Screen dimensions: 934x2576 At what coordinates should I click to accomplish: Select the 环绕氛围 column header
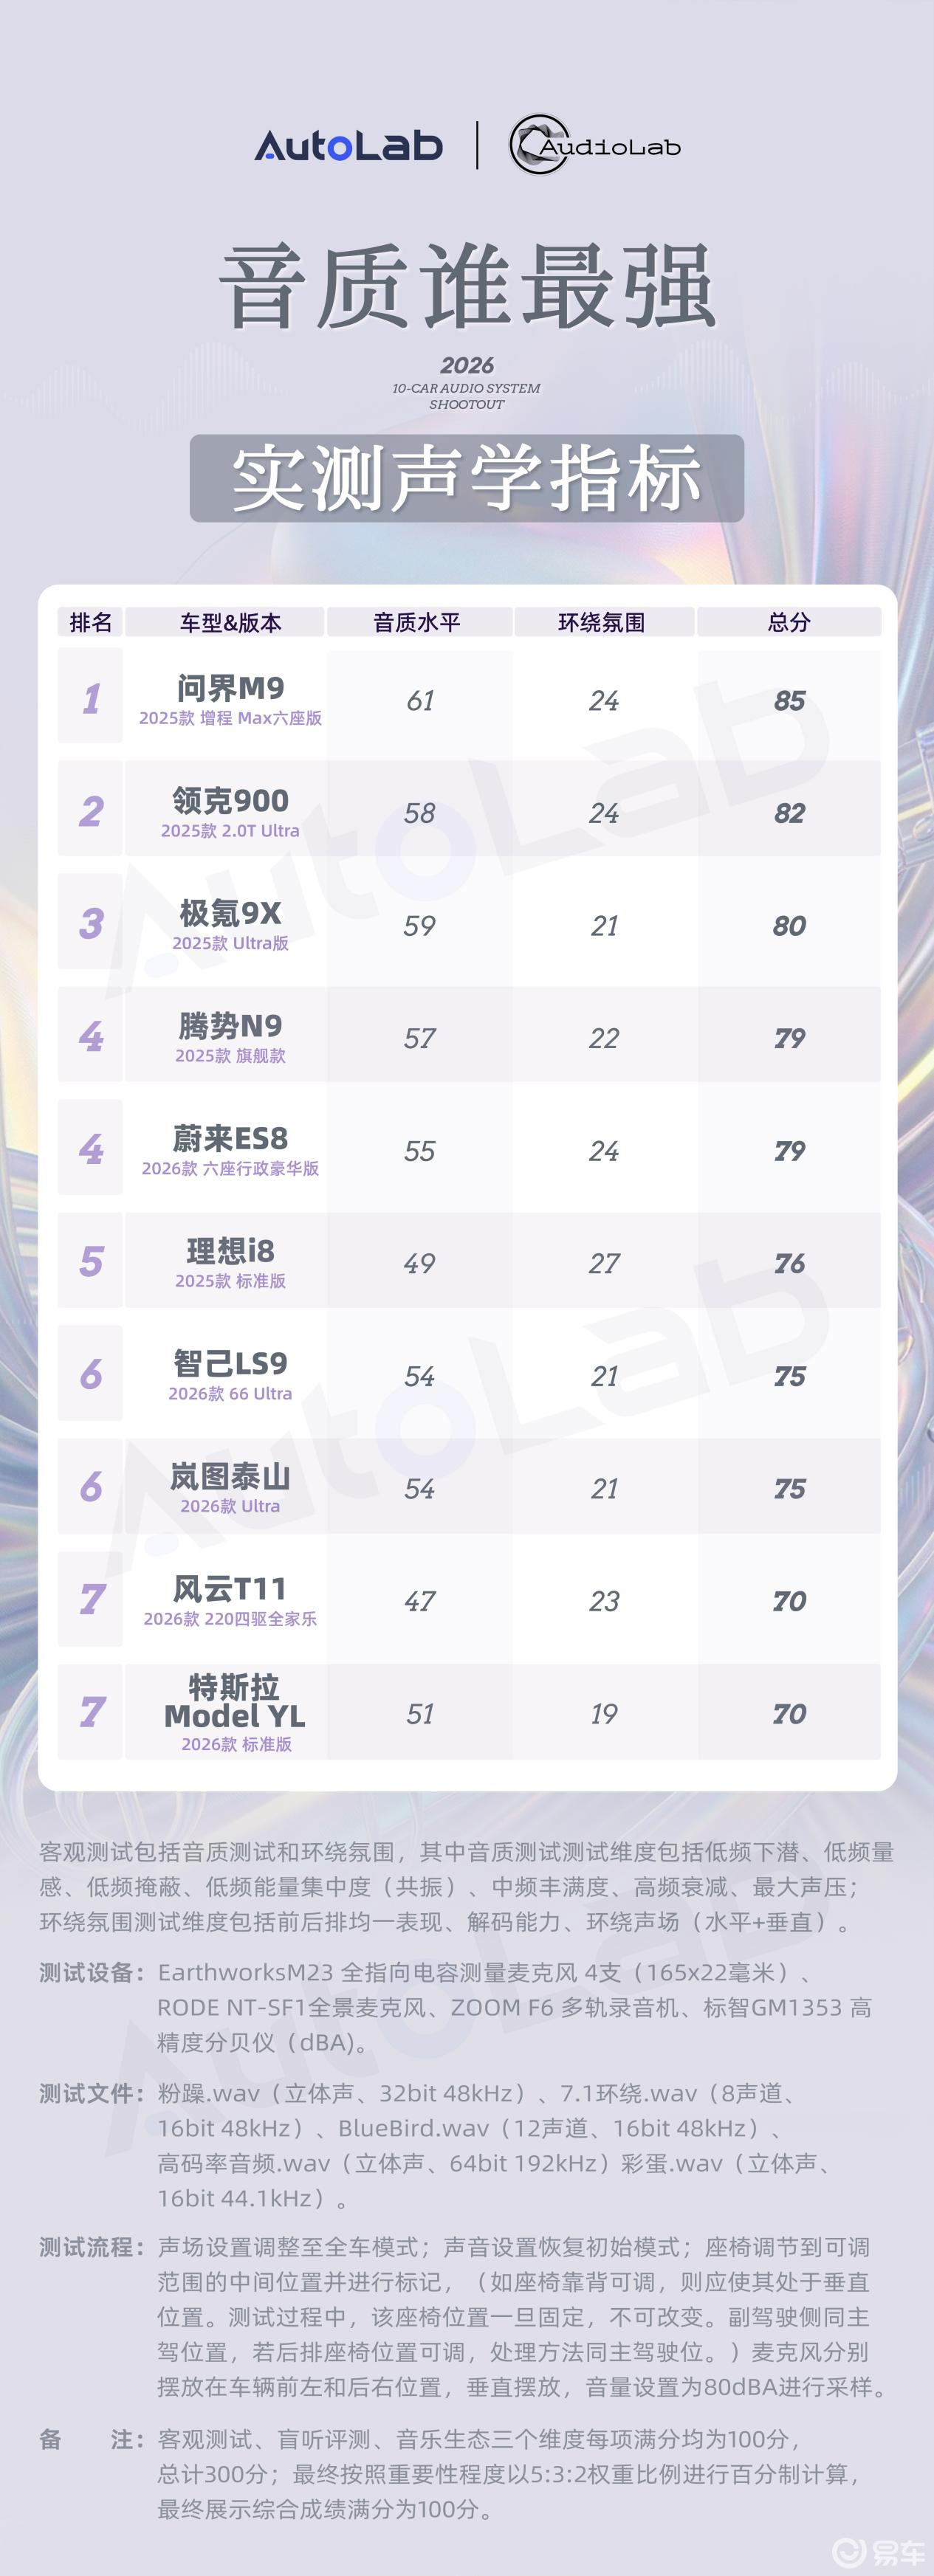(602, 622)
